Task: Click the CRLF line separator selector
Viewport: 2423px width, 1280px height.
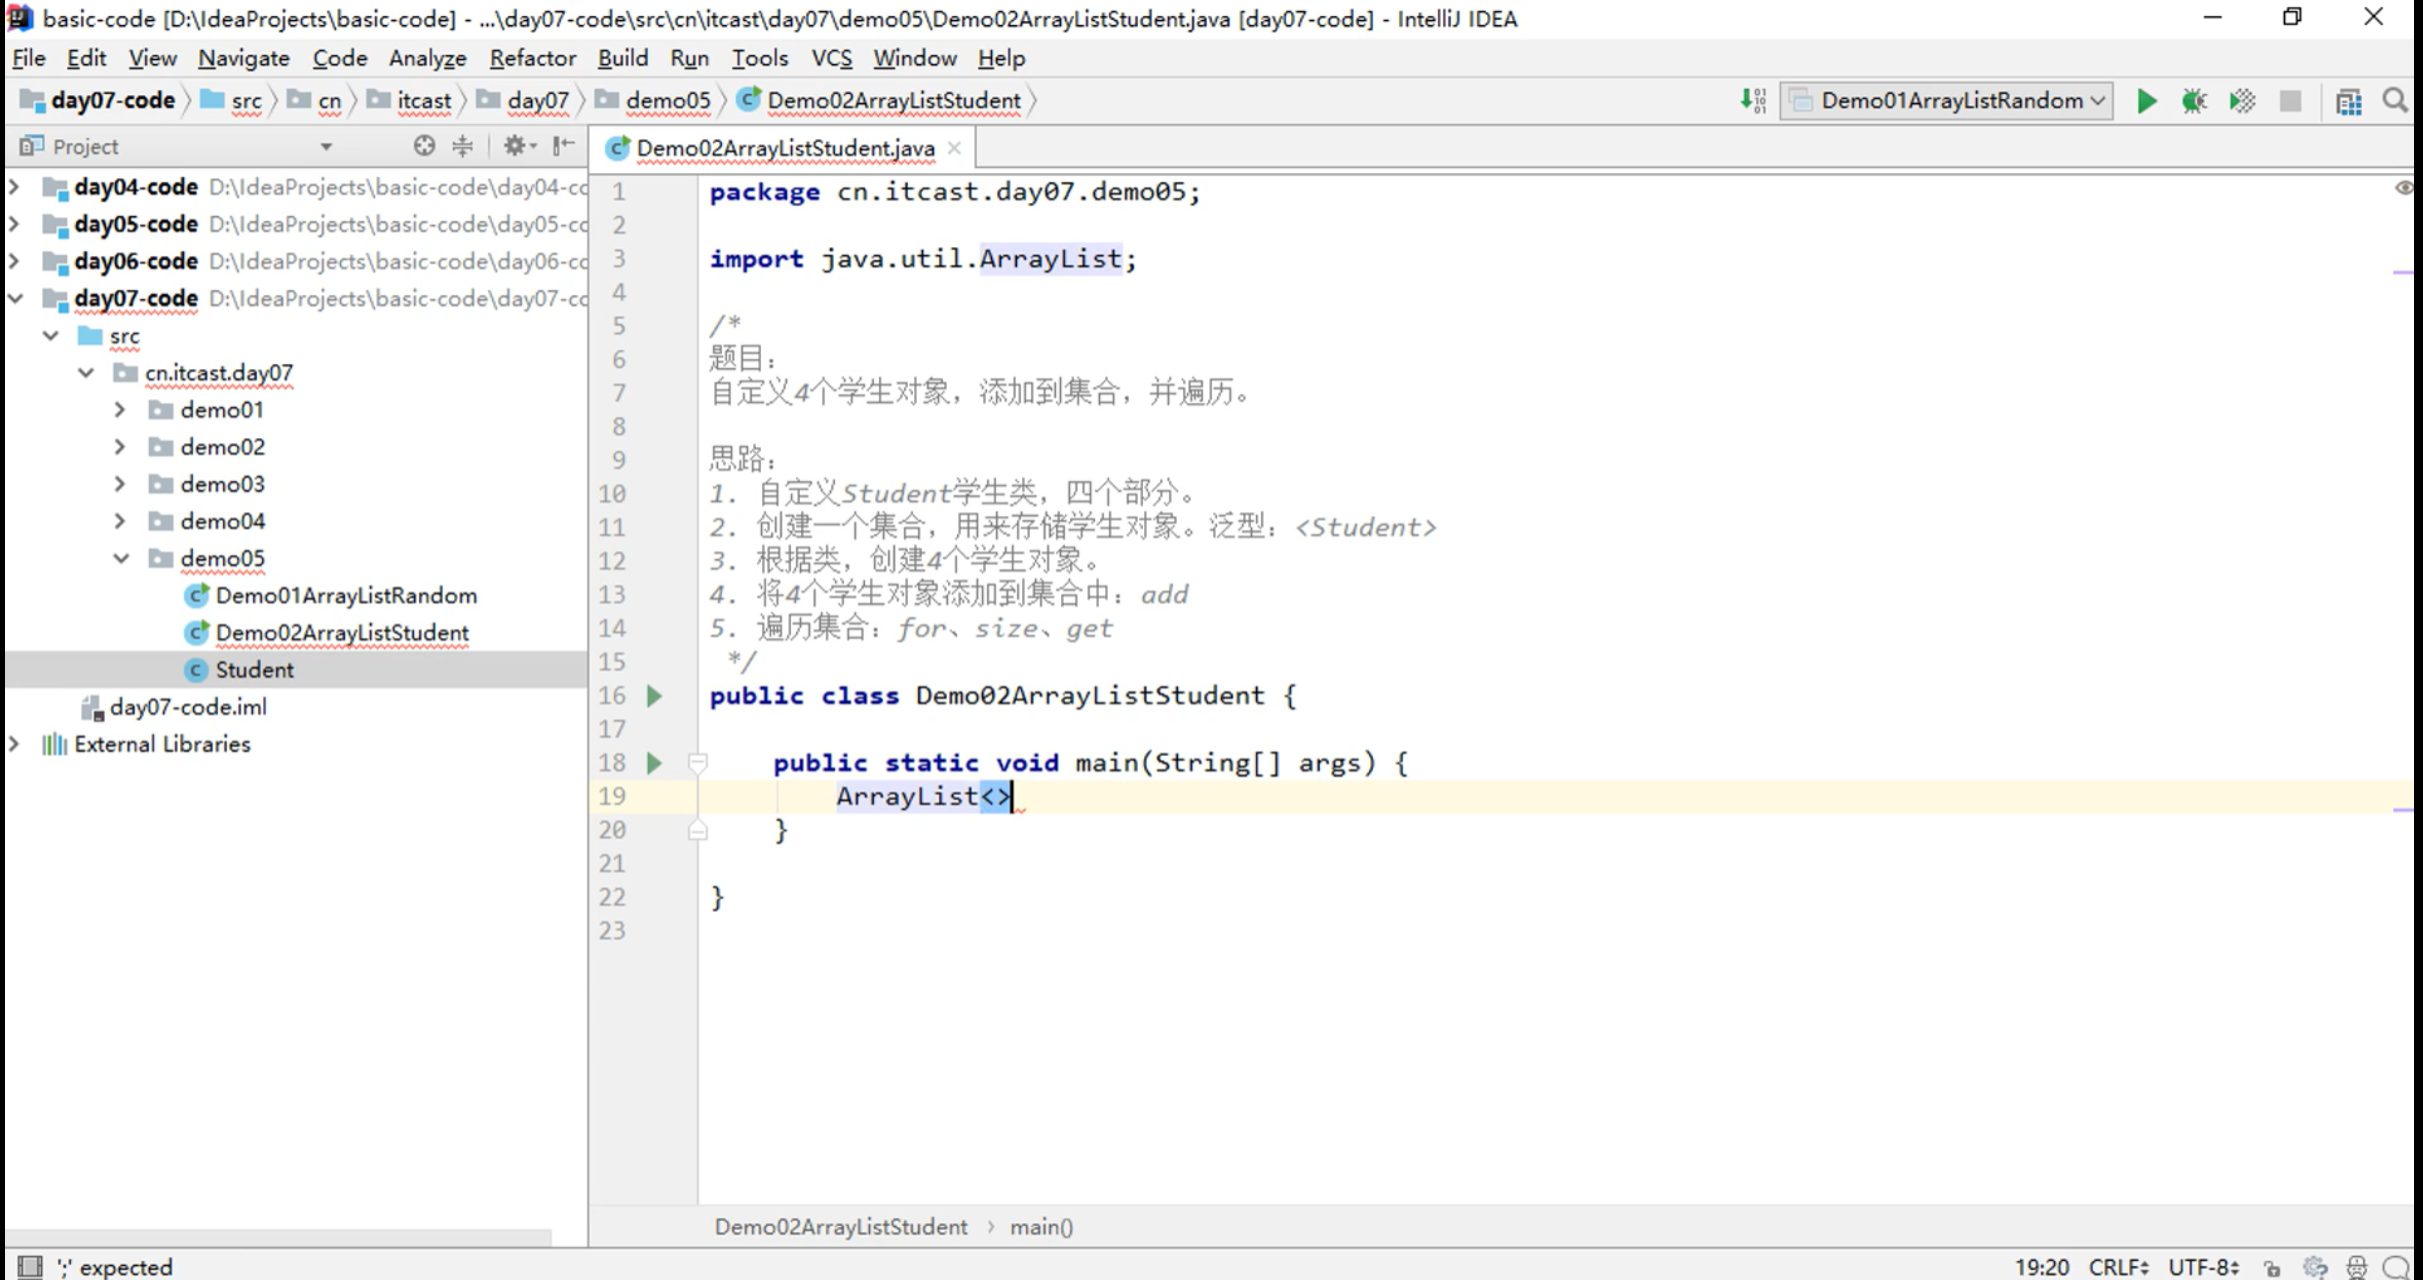Action: pos(2117,1267)
